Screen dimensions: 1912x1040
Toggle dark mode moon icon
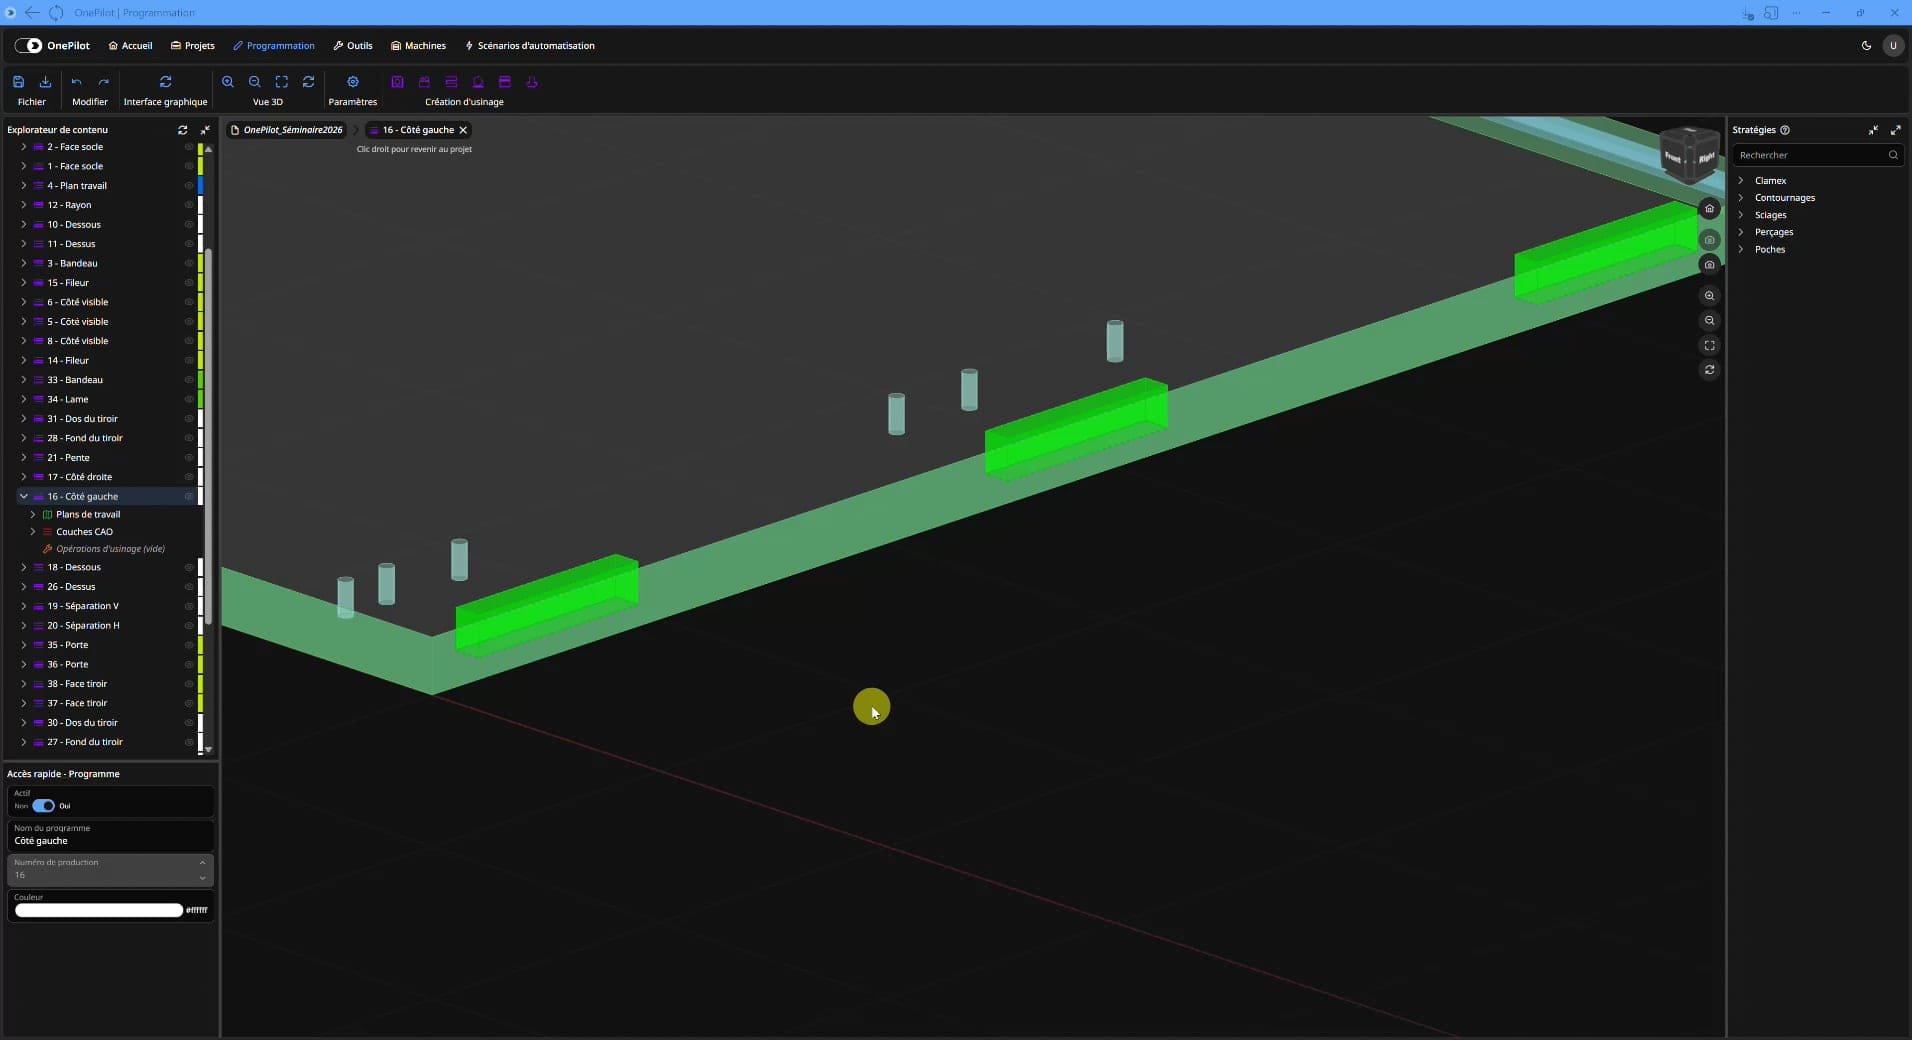1866,46
